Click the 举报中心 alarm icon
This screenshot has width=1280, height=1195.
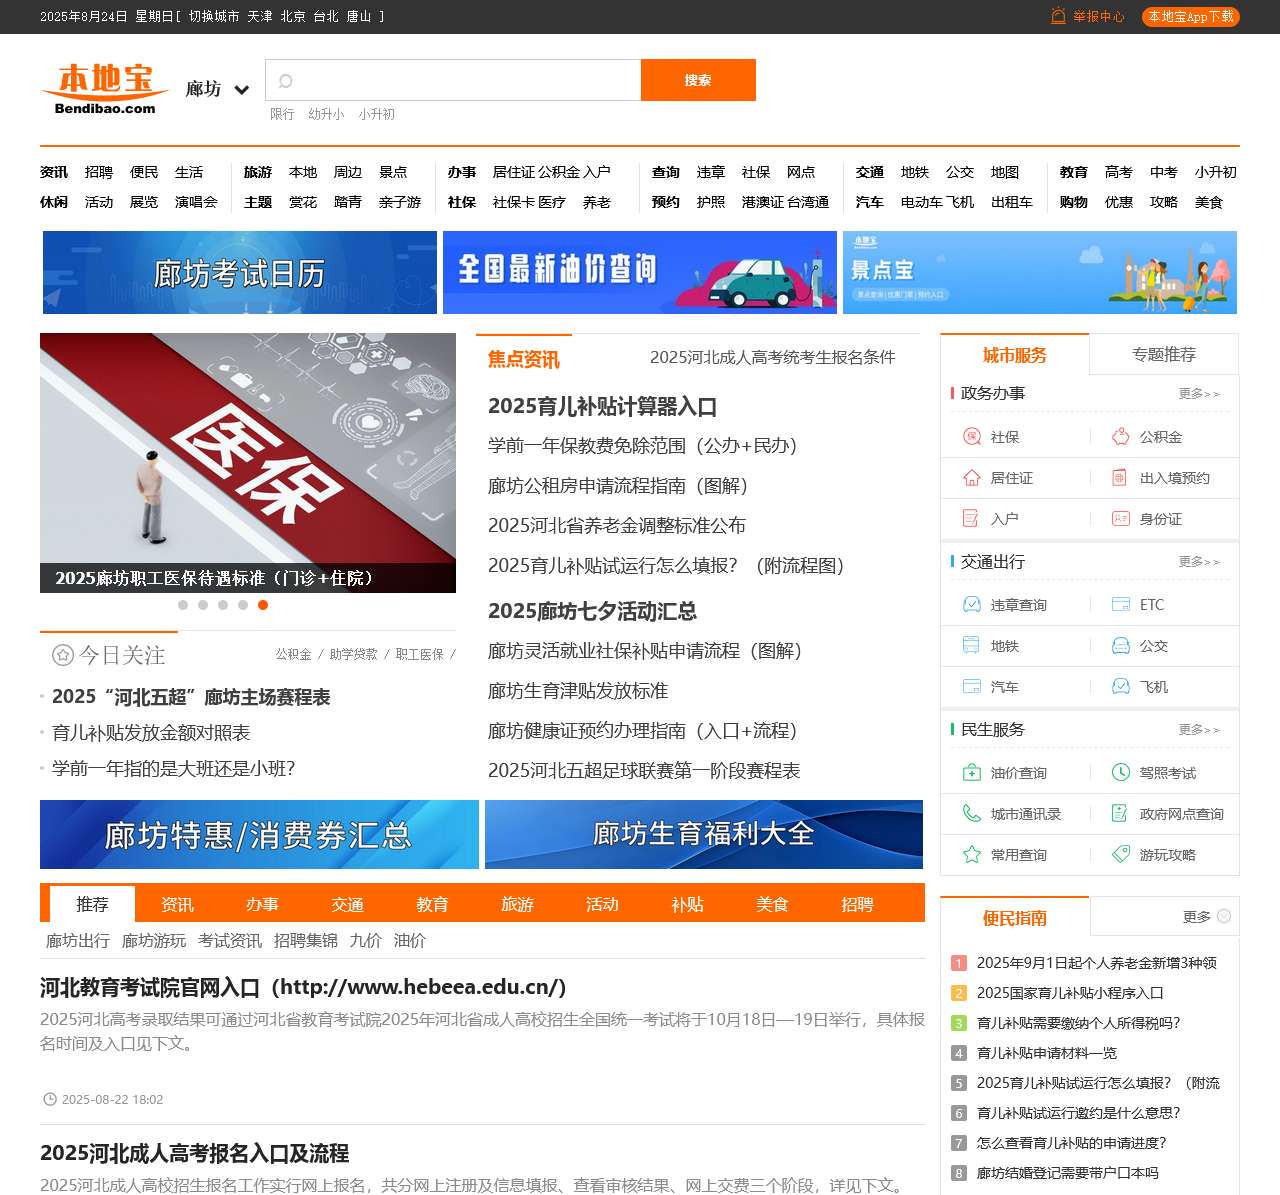pyautogui.click(x=1058, y=16)
